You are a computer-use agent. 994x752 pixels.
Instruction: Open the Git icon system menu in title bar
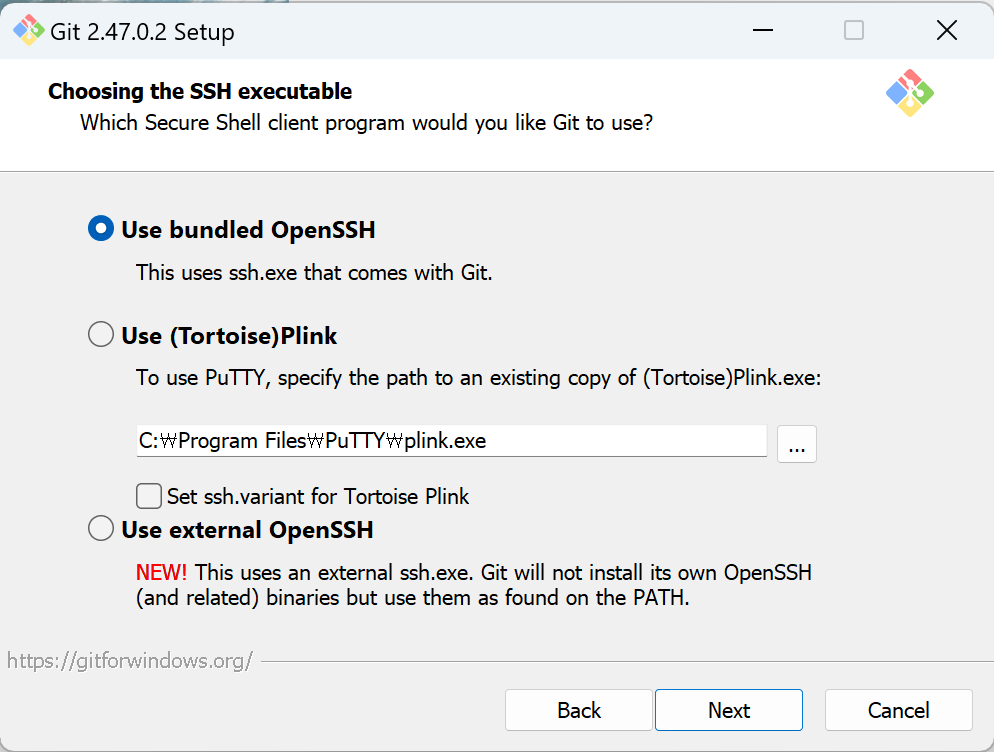click(29, 30)
